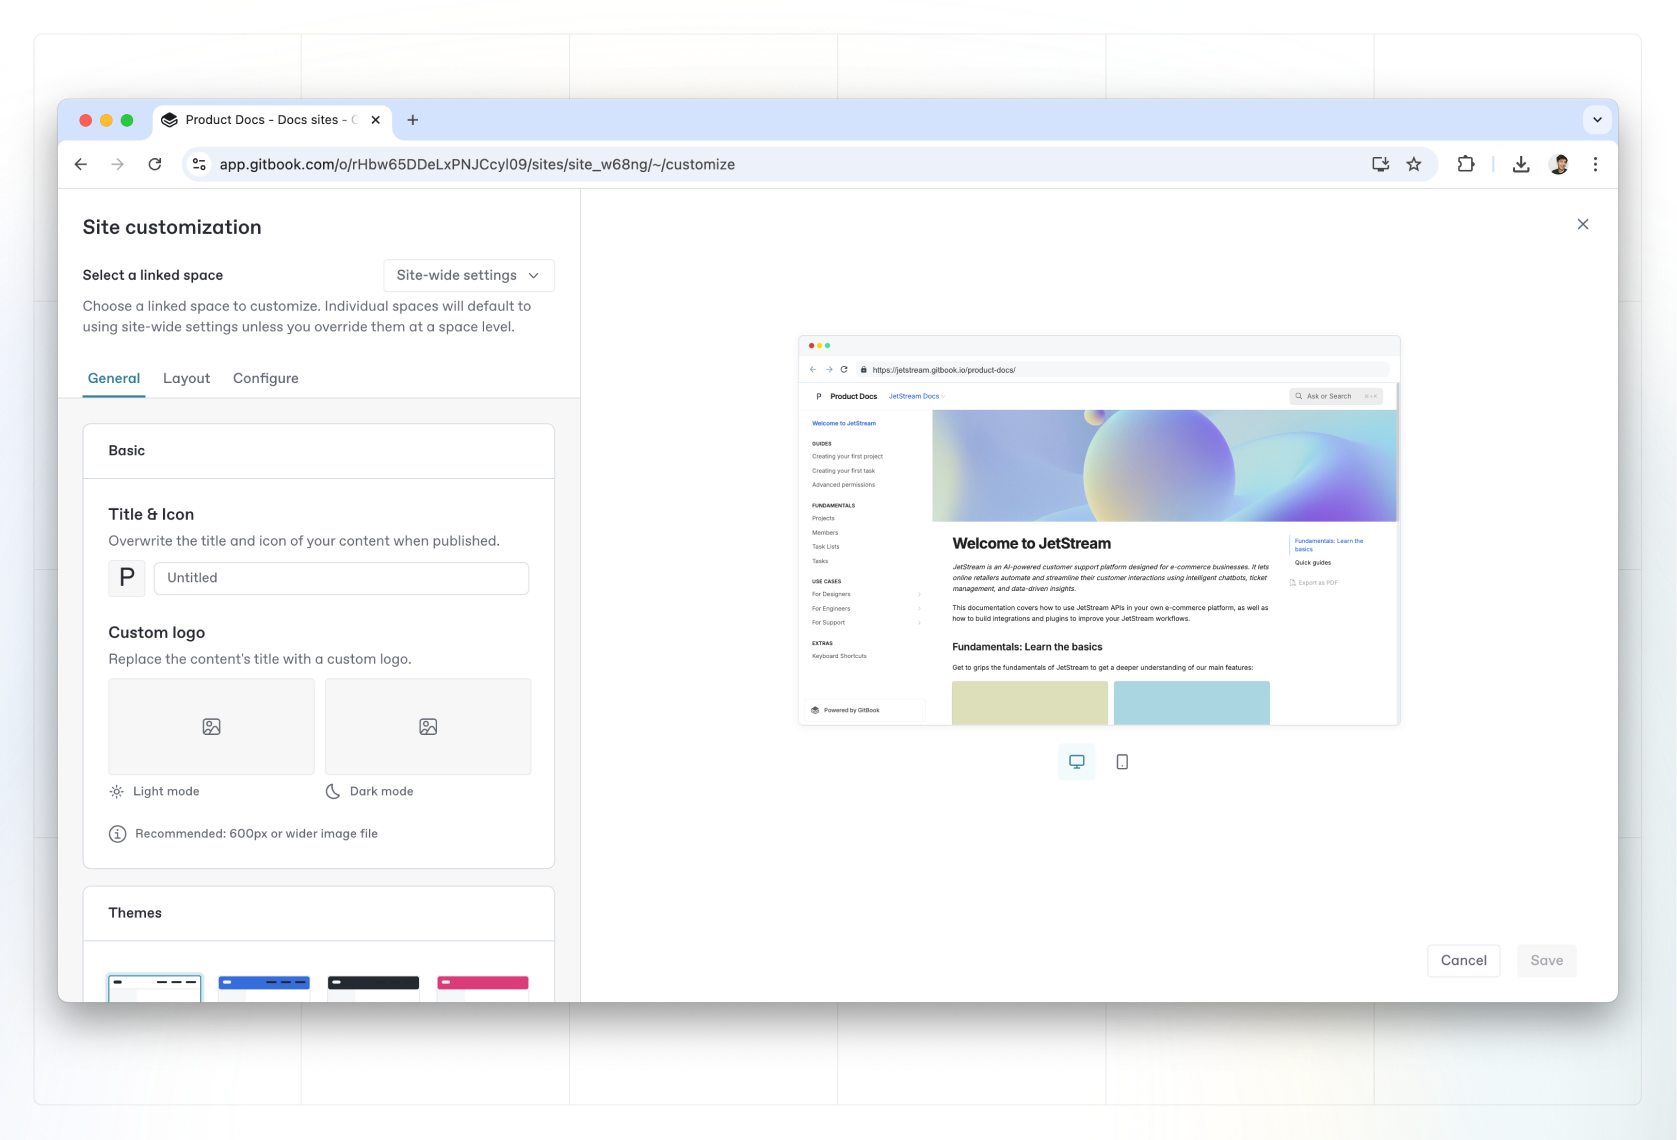Bookmark this page with star icon
1677x1140 pixels.
point(1414,164)
